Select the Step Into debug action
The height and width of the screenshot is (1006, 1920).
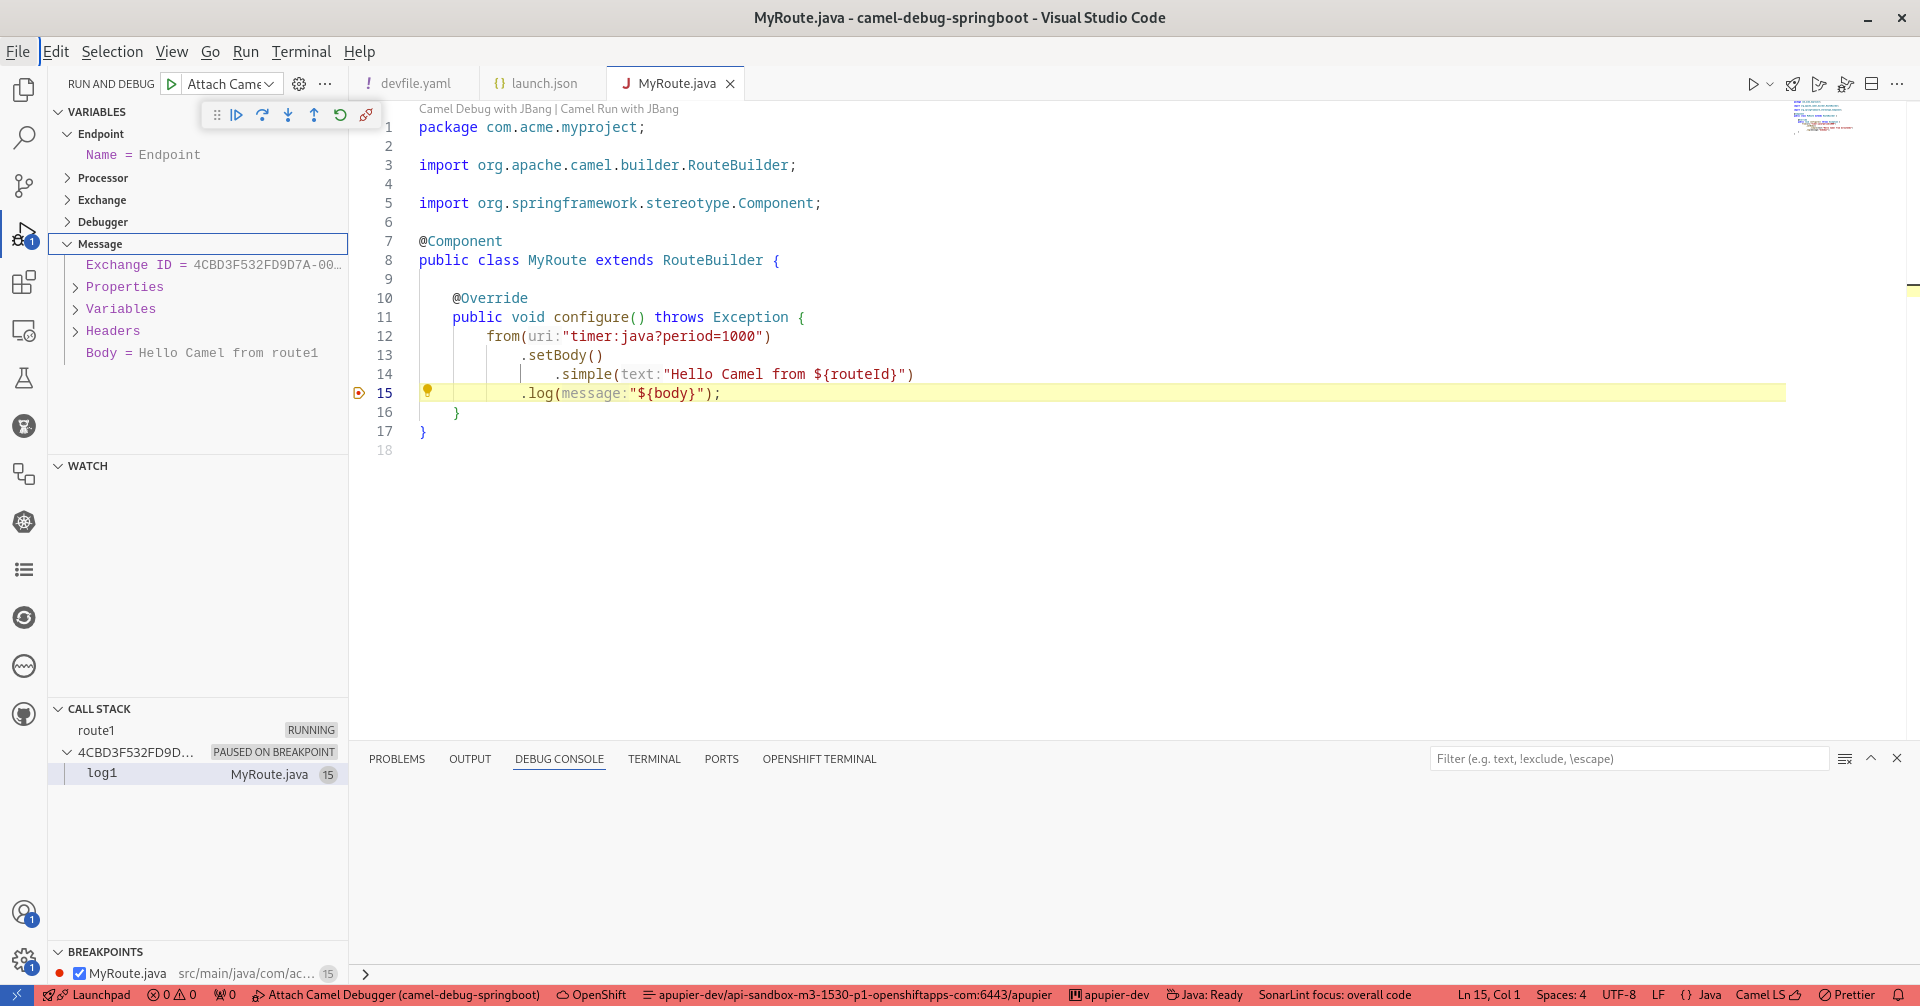tap(288, 115)
